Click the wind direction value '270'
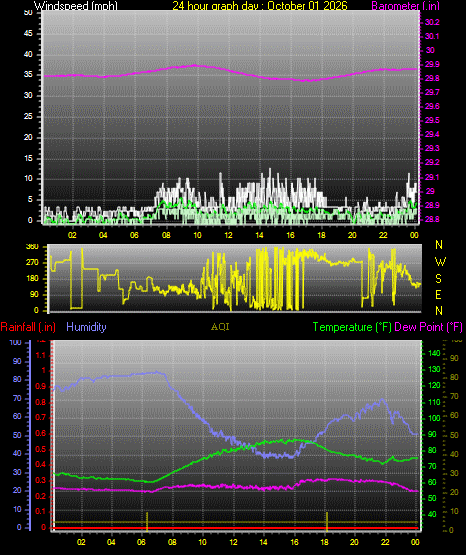The image size is (466, 555). pos(32,263)
